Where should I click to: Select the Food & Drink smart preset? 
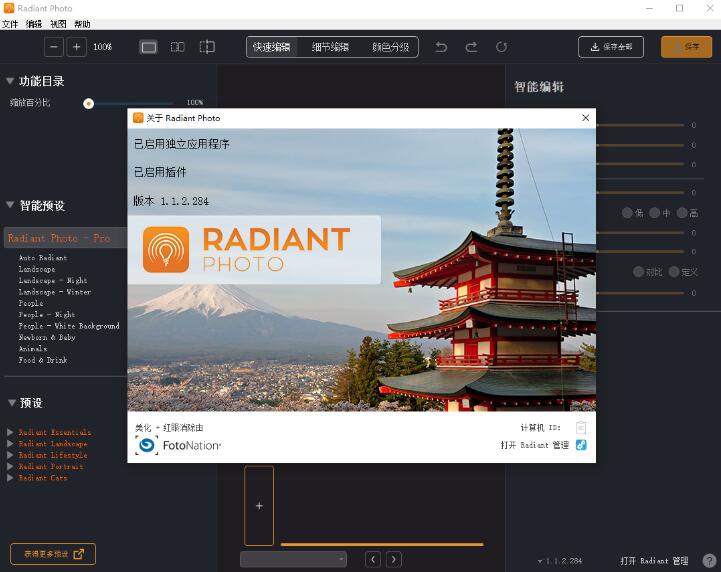[43, 360]
